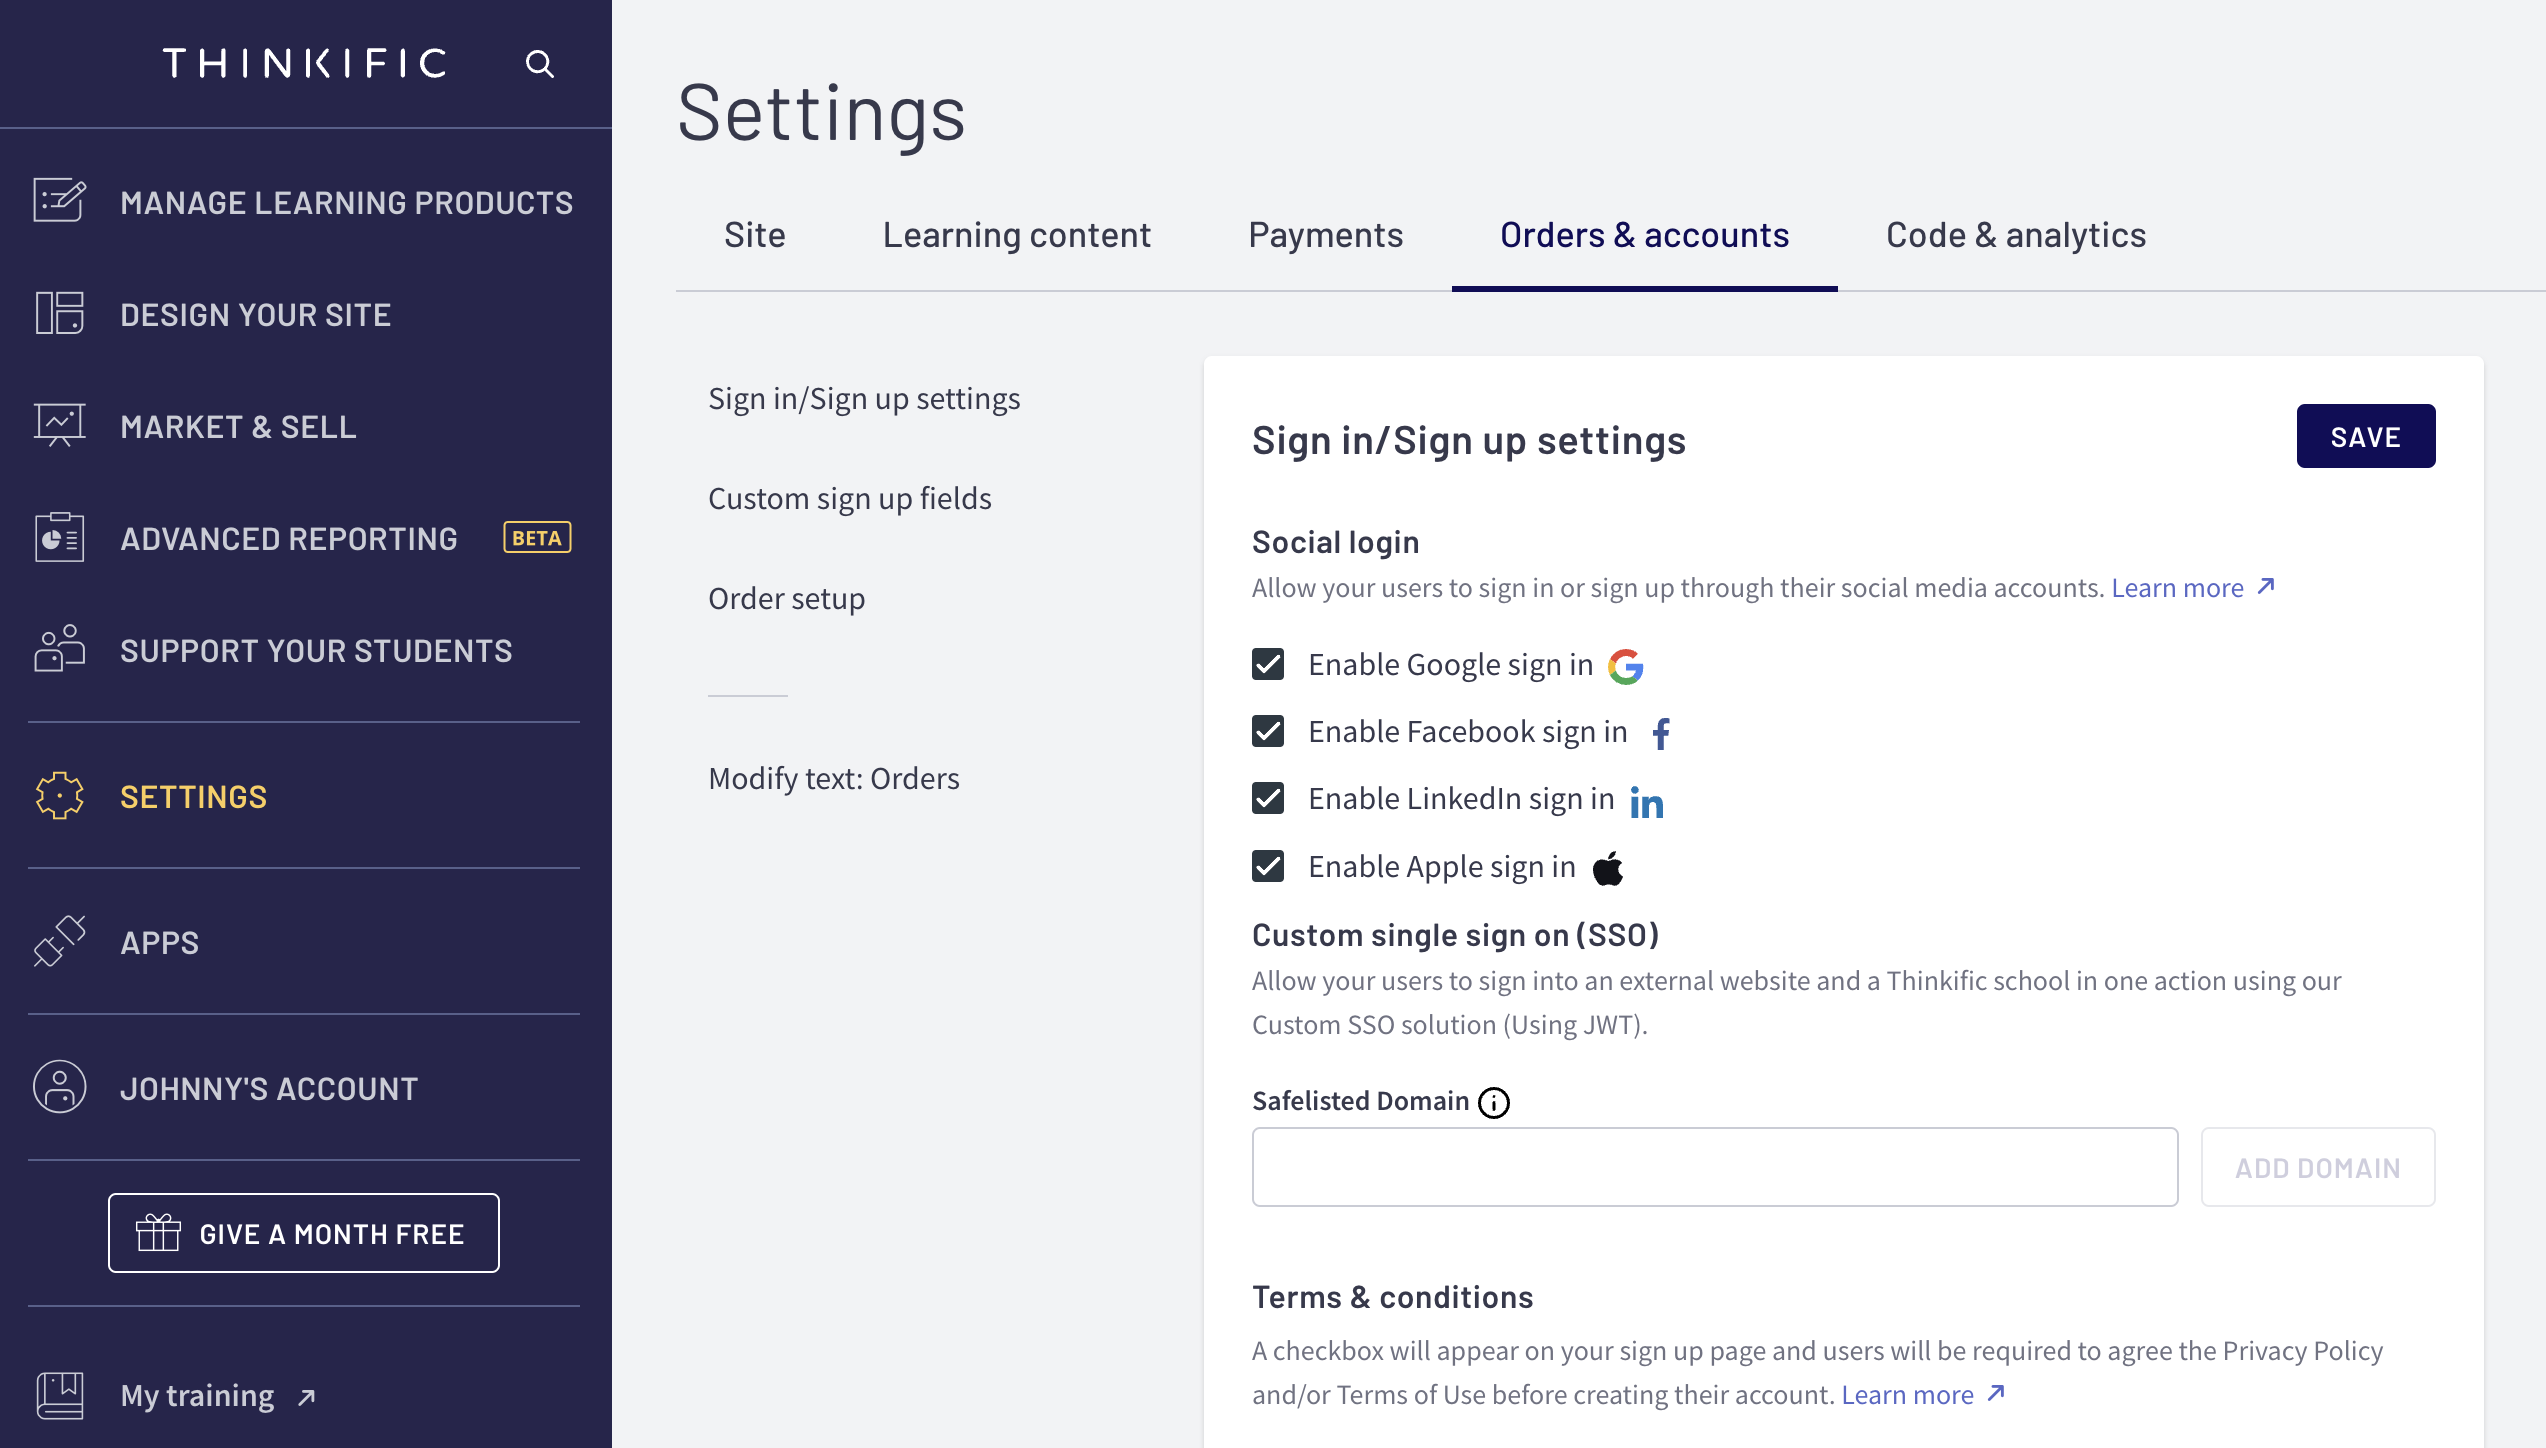
Task: Disable Google sign in checkbox
Action: tap(1268, 664)
